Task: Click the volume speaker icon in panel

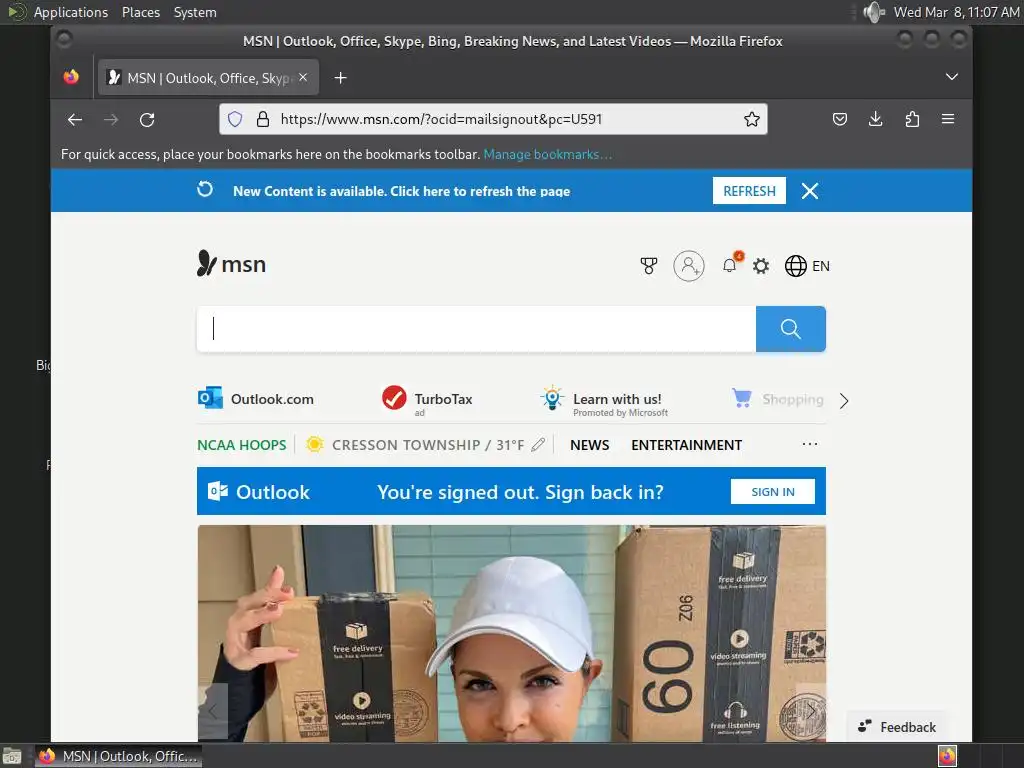Action: 873,12
